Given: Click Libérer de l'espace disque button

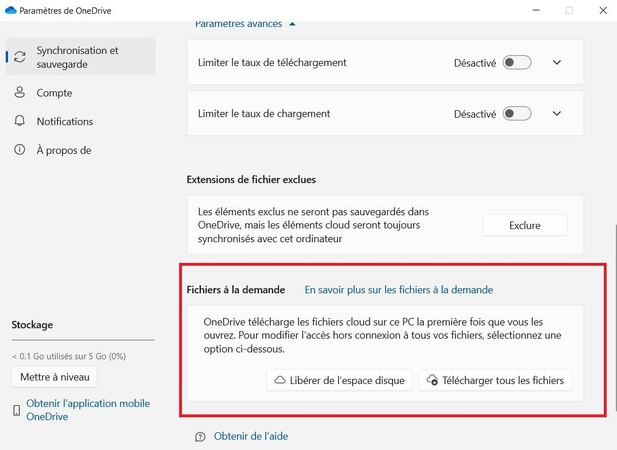Looking at the screenshot, I should coord(339,380).
